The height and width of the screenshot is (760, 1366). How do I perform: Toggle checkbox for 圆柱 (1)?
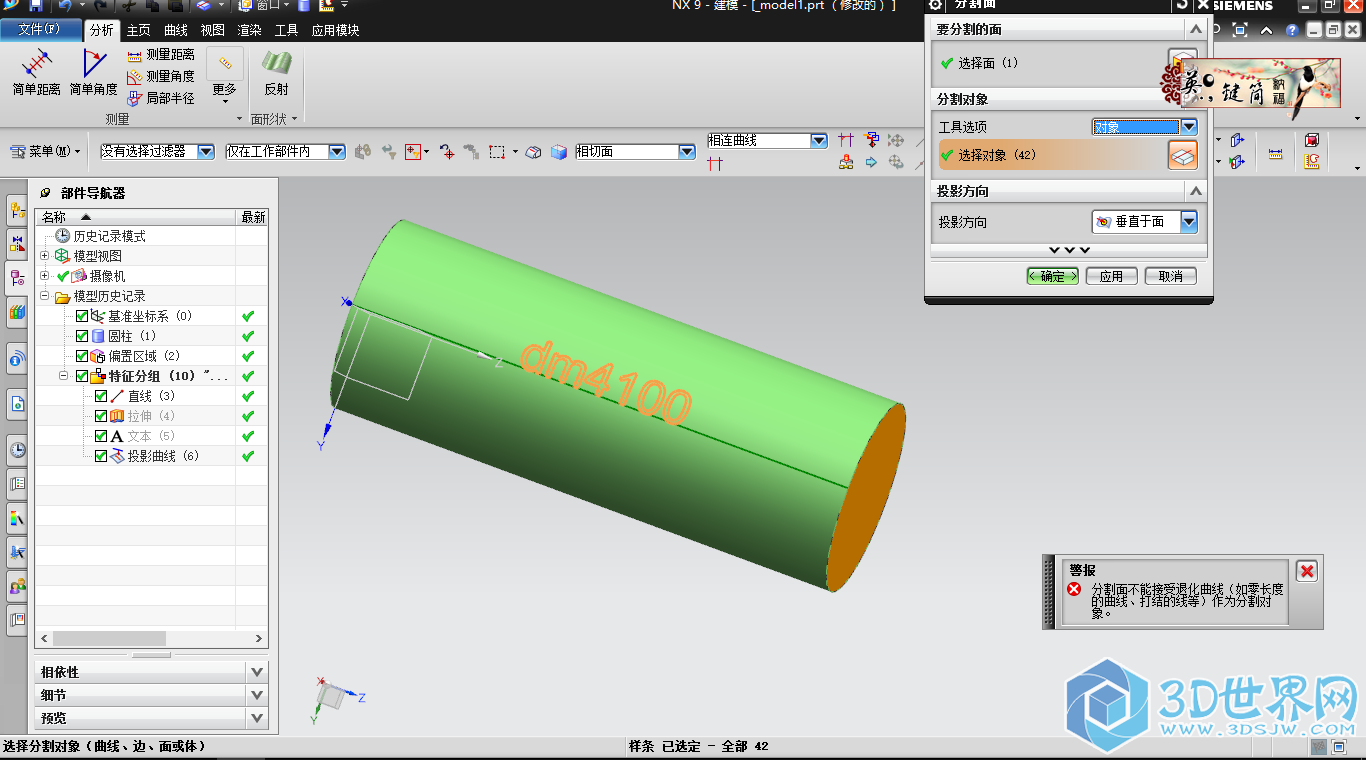click(x=82, y=336)
